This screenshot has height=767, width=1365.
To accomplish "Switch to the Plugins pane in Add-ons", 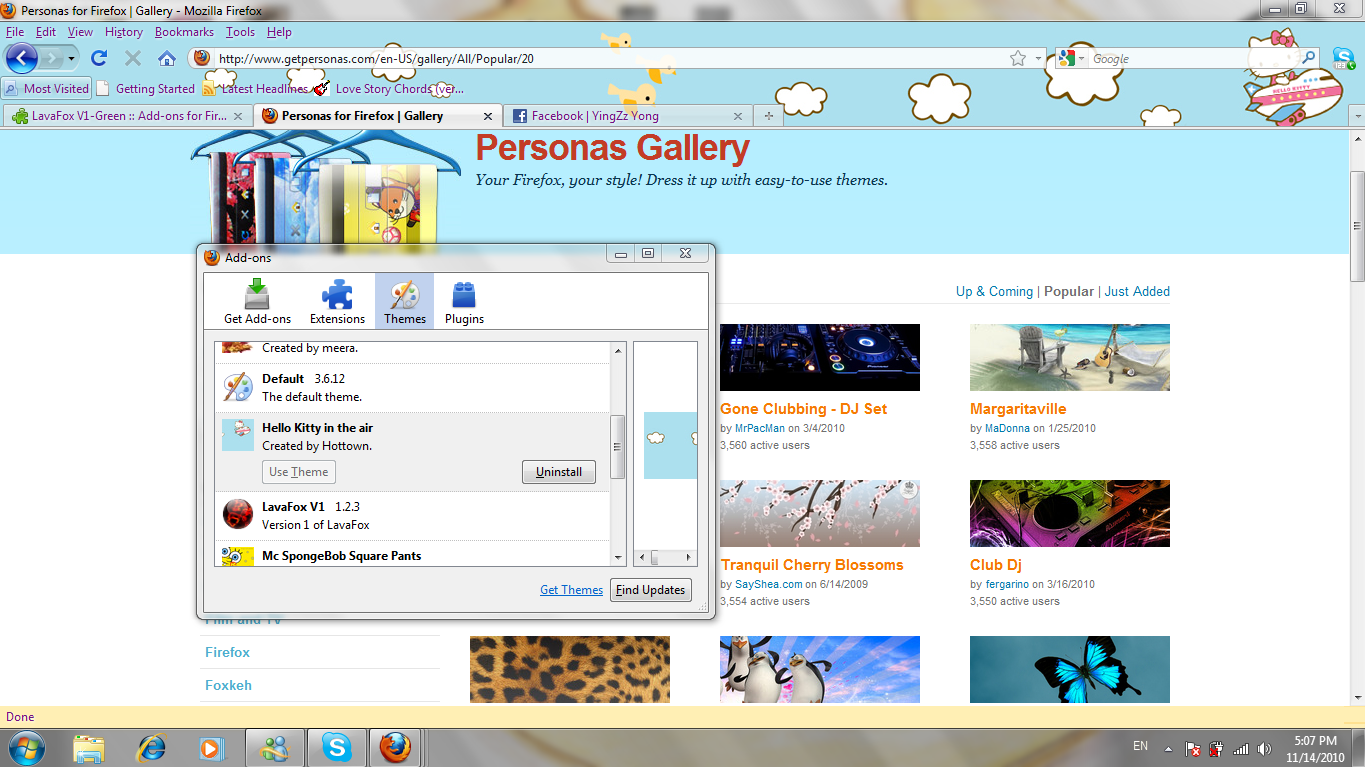I will click(464, 302).
